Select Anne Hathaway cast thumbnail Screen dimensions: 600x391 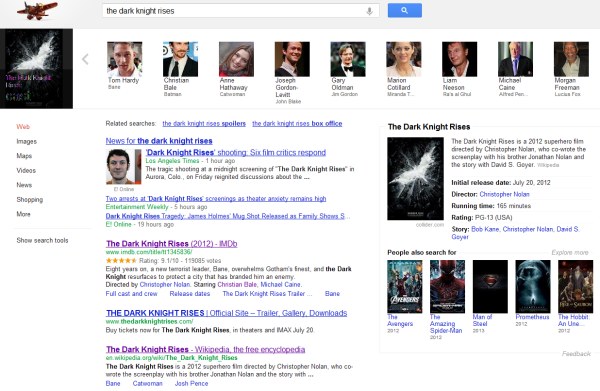236,59
